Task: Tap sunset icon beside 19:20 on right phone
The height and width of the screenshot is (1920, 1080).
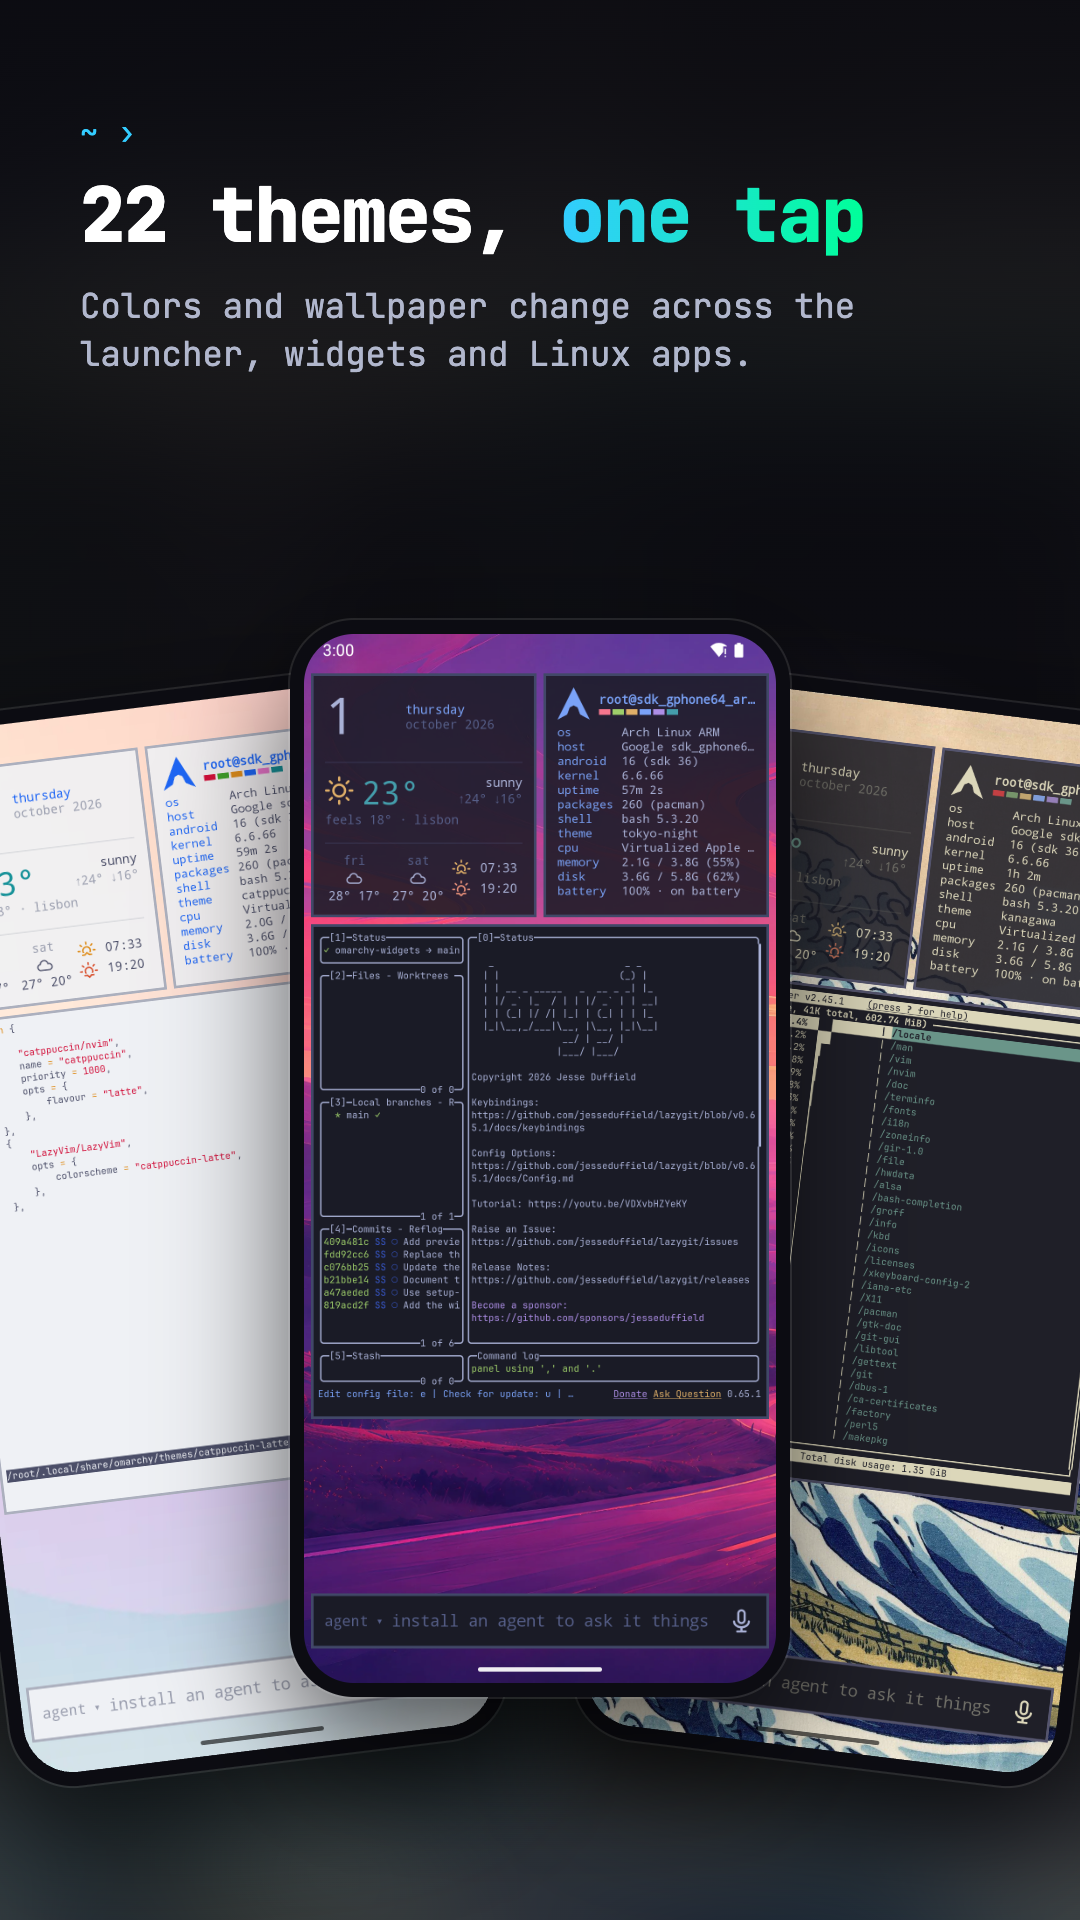Action: [835, 952]
